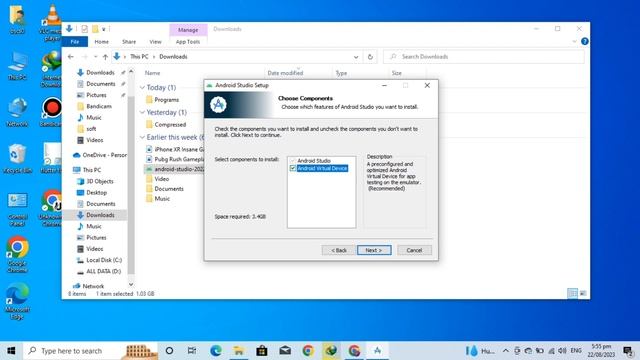Open Explorer help icon
The height and width of the screenshot is (360, 640).
(584, 42)
